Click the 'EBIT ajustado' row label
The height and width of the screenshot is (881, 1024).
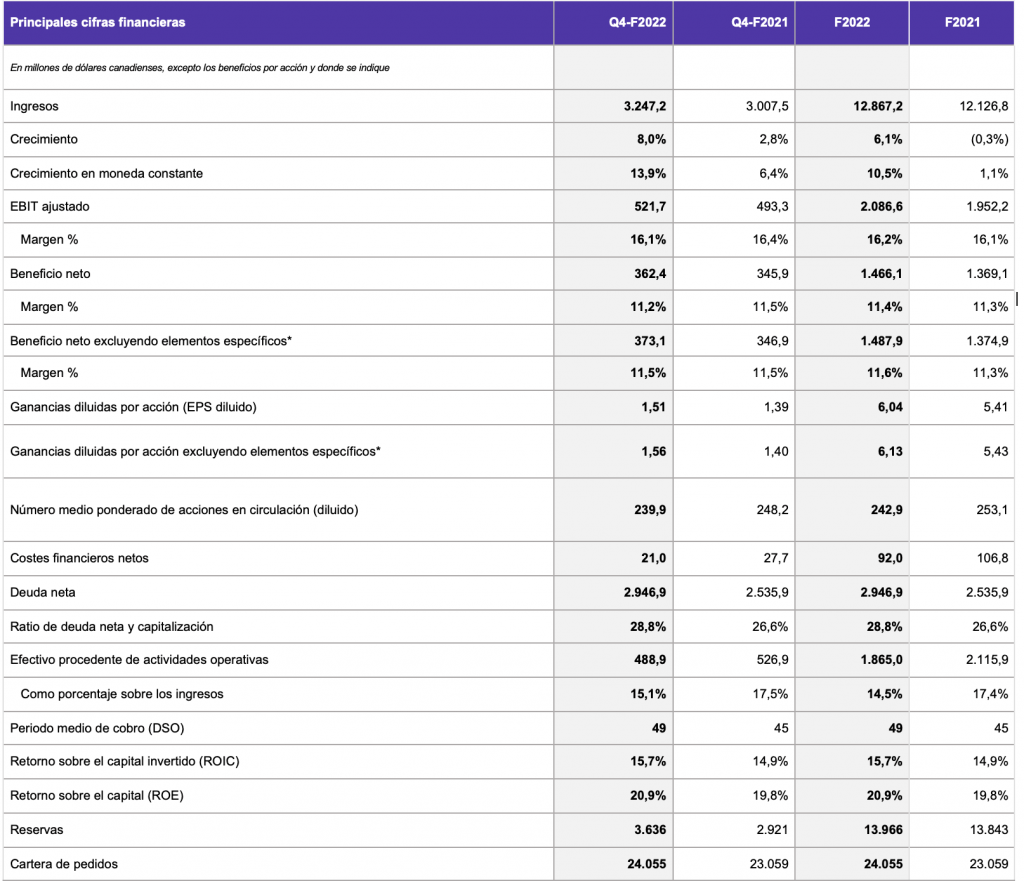(49, 207)
